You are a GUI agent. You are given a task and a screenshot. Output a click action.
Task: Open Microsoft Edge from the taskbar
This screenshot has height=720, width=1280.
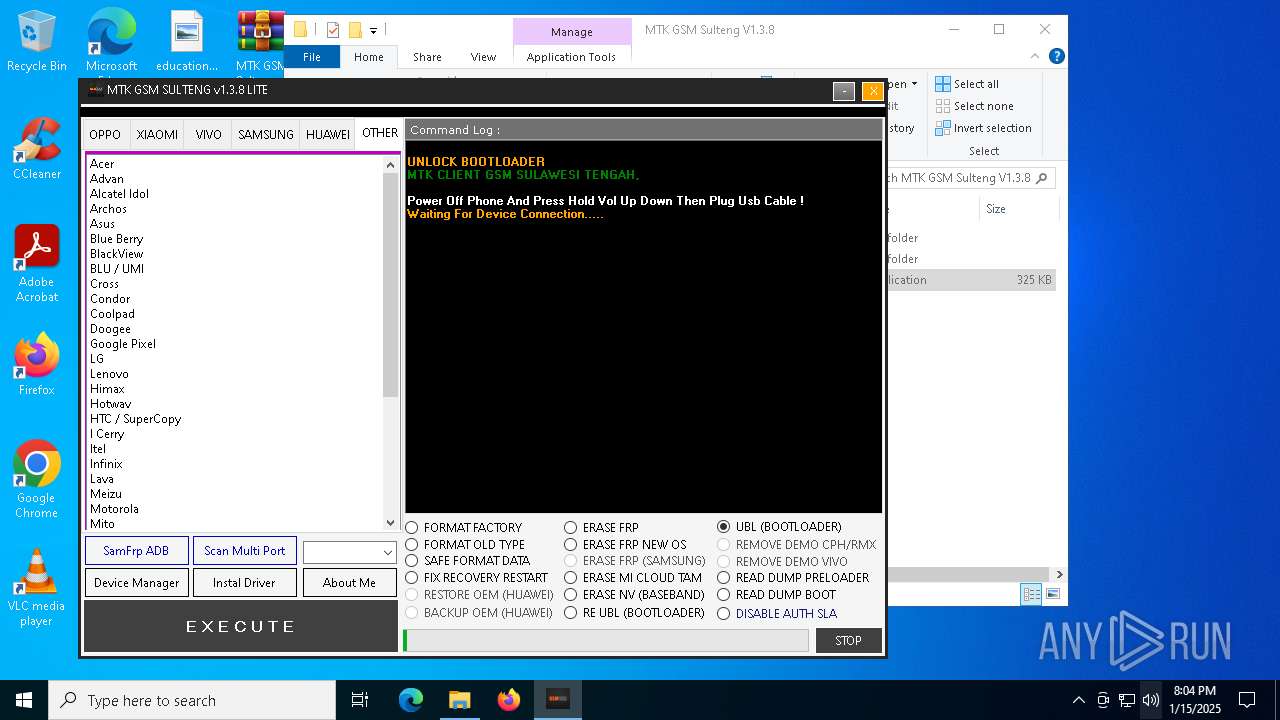411,700
